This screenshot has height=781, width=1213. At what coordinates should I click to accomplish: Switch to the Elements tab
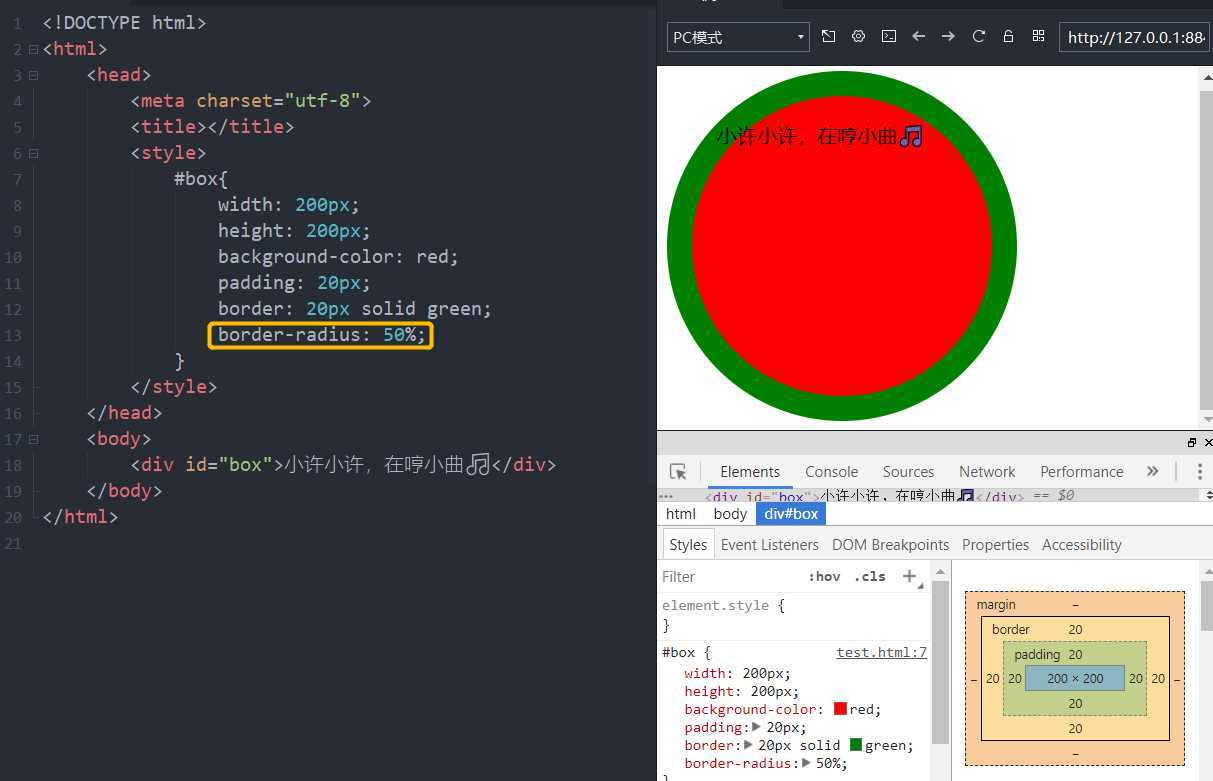750,472
